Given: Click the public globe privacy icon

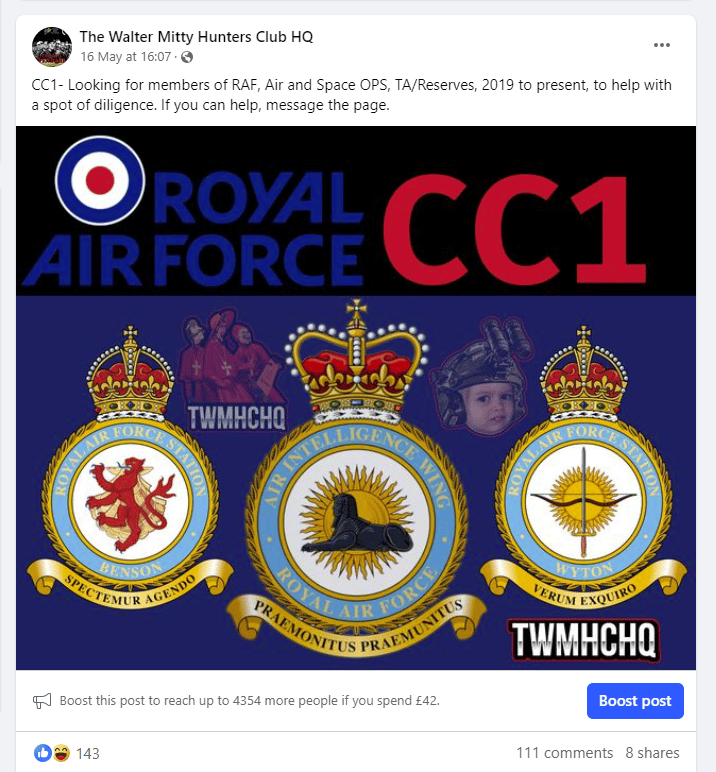Looking at the screenshot, I should point(187,57).
